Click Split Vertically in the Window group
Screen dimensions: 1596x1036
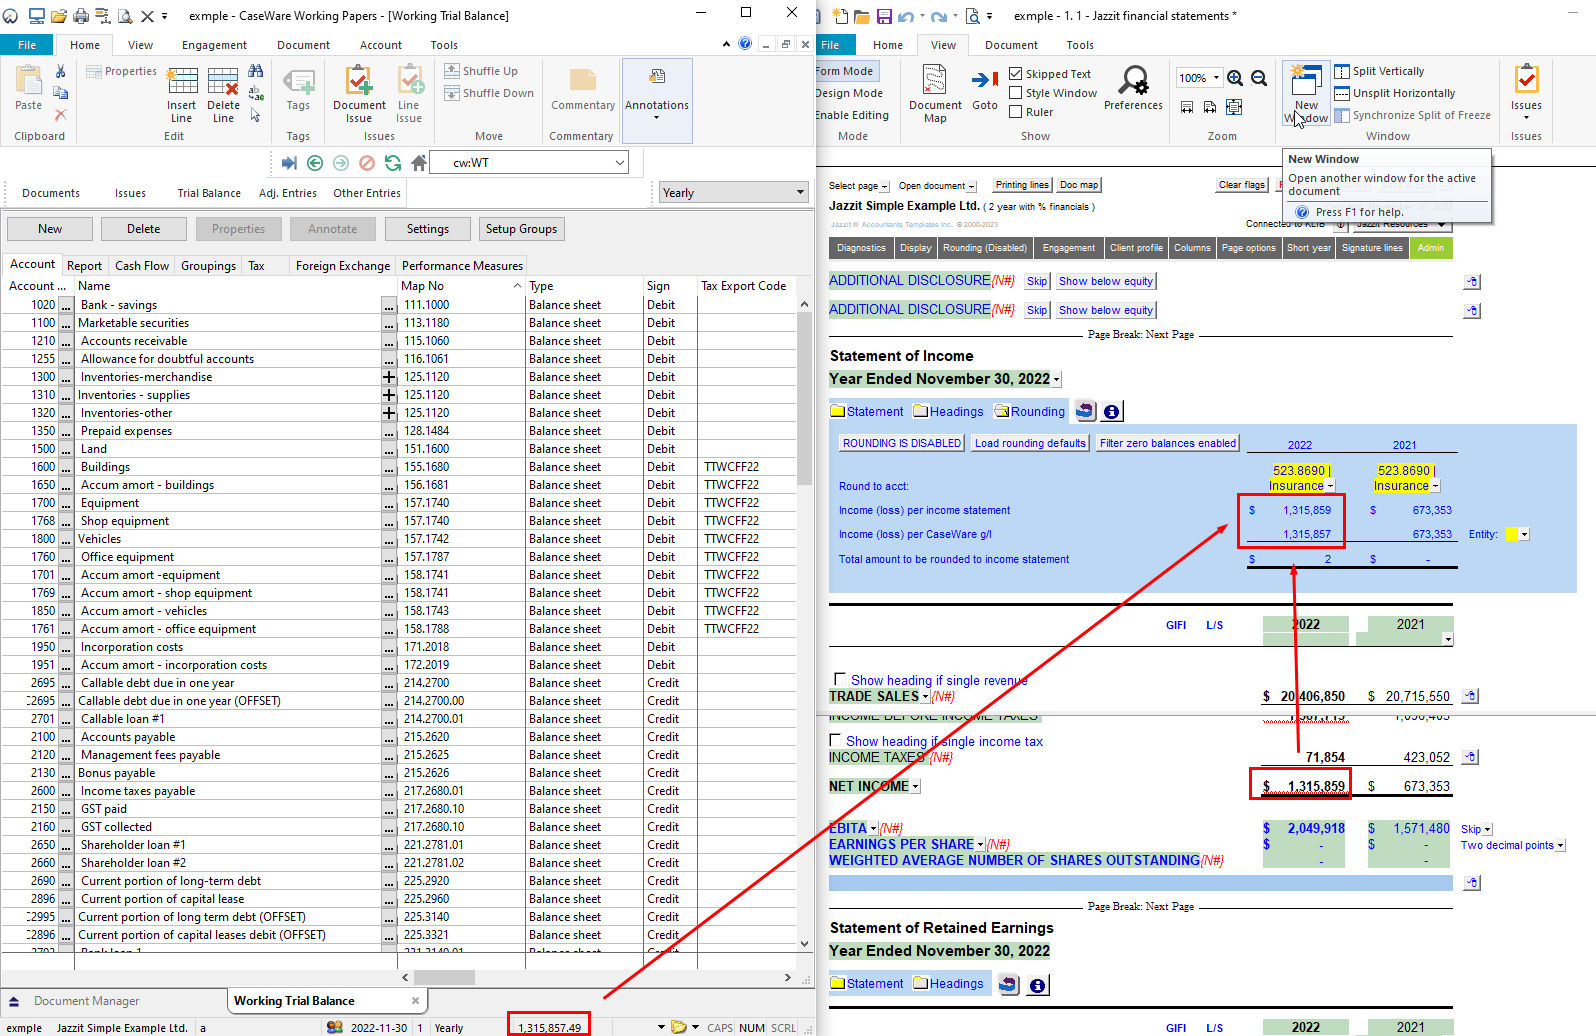coord(1380,71)
